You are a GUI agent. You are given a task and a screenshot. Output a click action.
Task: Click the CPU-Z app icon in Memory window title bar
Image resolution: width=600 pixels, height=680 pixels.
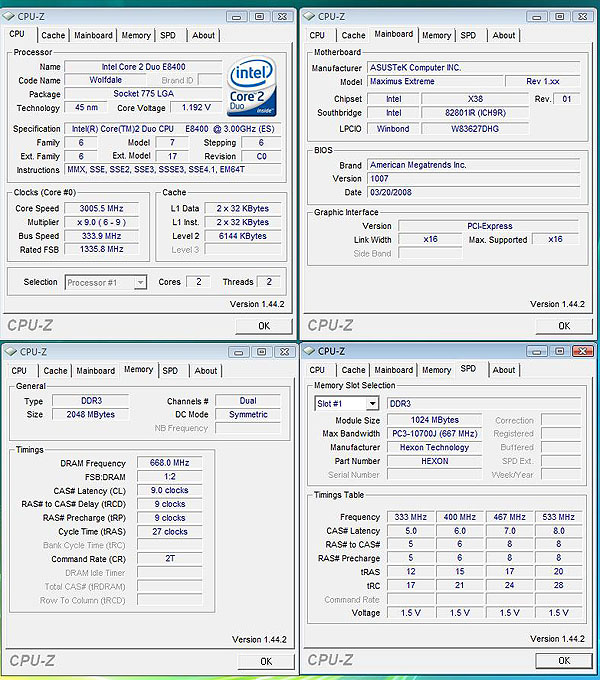11,352
